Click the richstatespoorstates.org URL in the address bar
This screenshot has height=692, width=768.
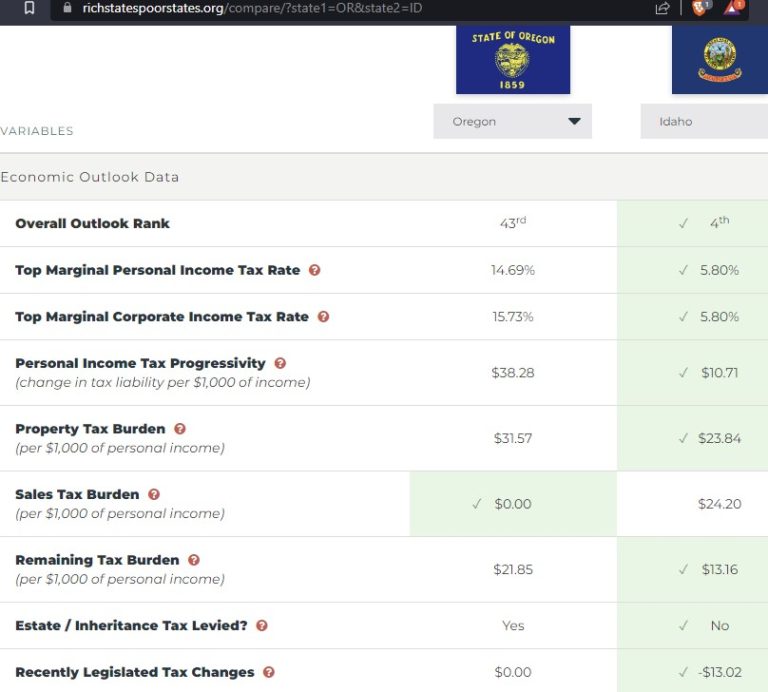250,8
